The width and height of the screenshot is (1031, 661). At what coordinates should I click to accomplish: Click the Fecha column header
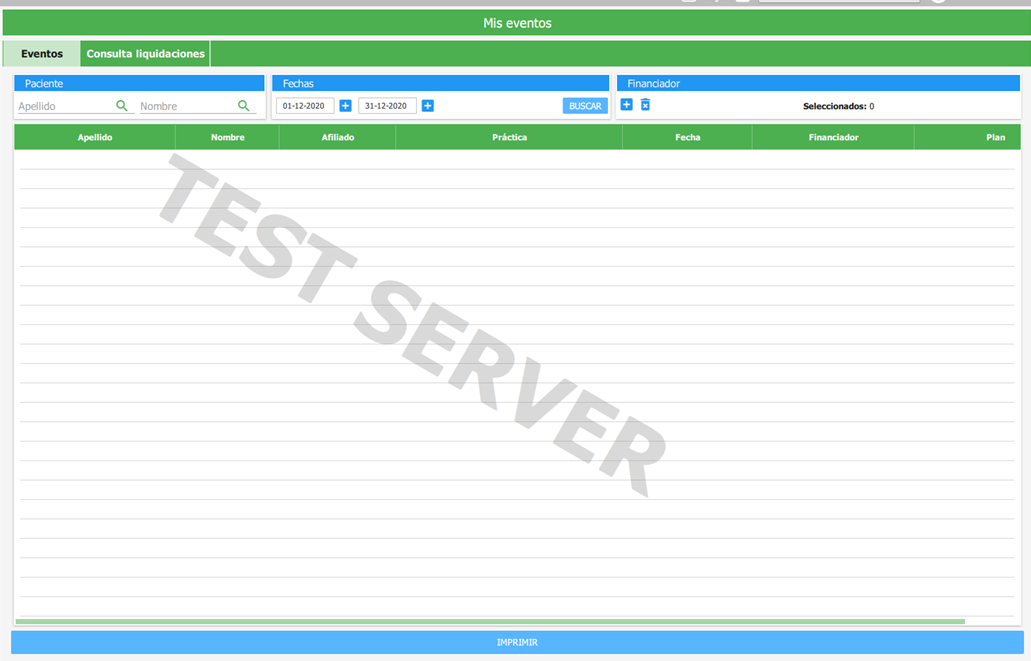688,137
